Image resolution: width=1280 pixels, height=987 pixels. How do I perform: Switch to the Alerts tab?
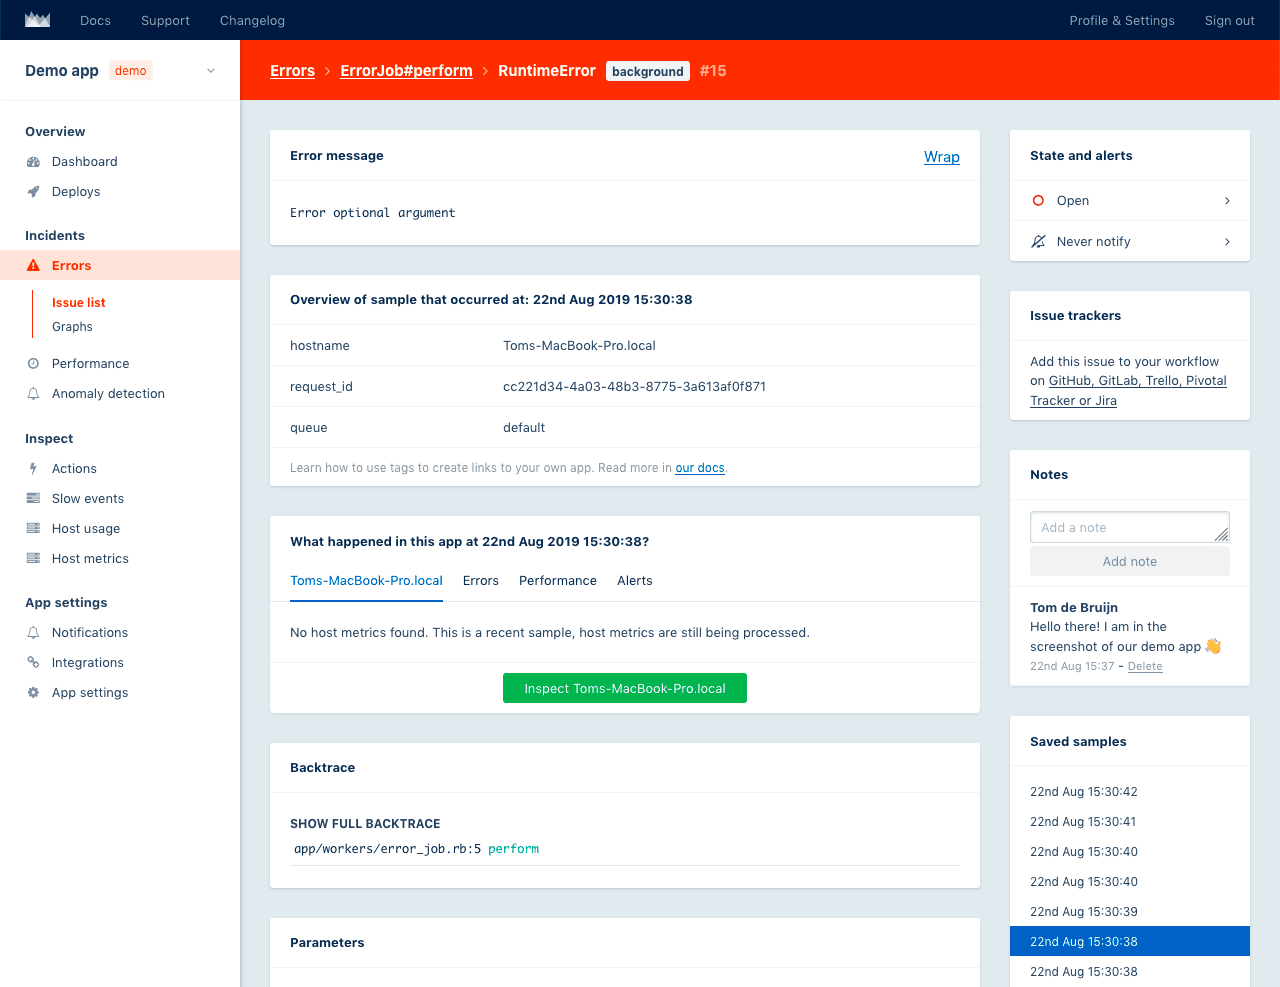[635, 581]
